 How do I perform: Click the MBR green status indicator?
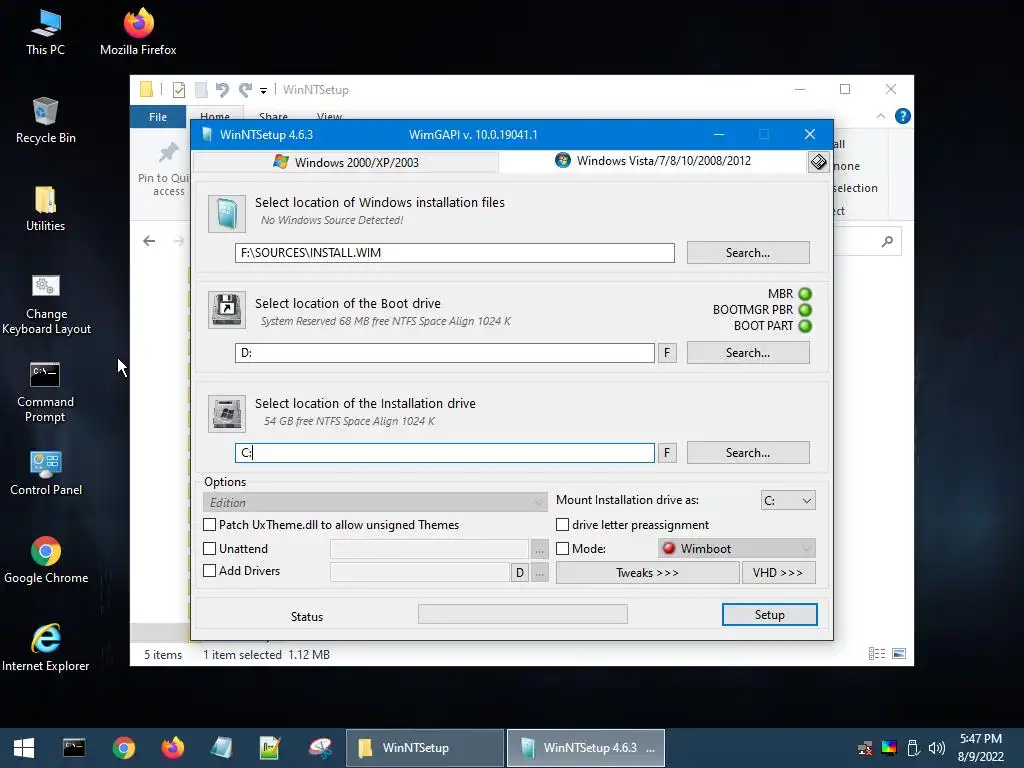click(805, 294)
